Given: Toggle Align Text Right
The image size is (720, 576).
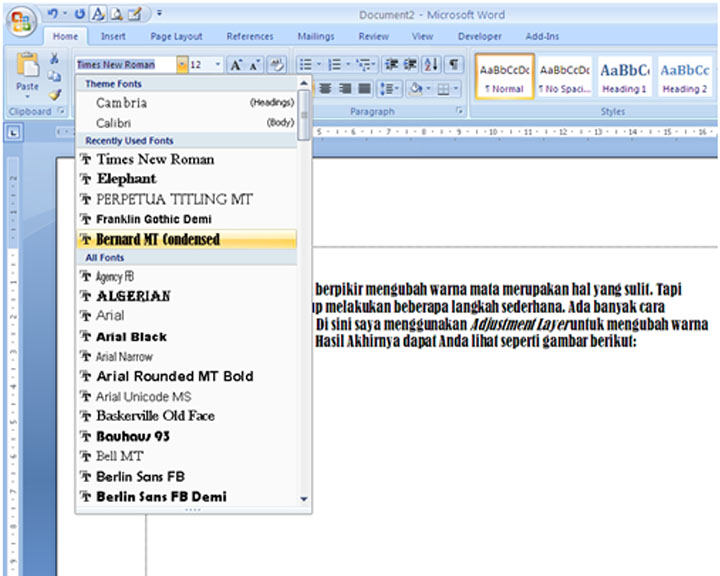Looking at the screenshot, I should pos(345,89).
